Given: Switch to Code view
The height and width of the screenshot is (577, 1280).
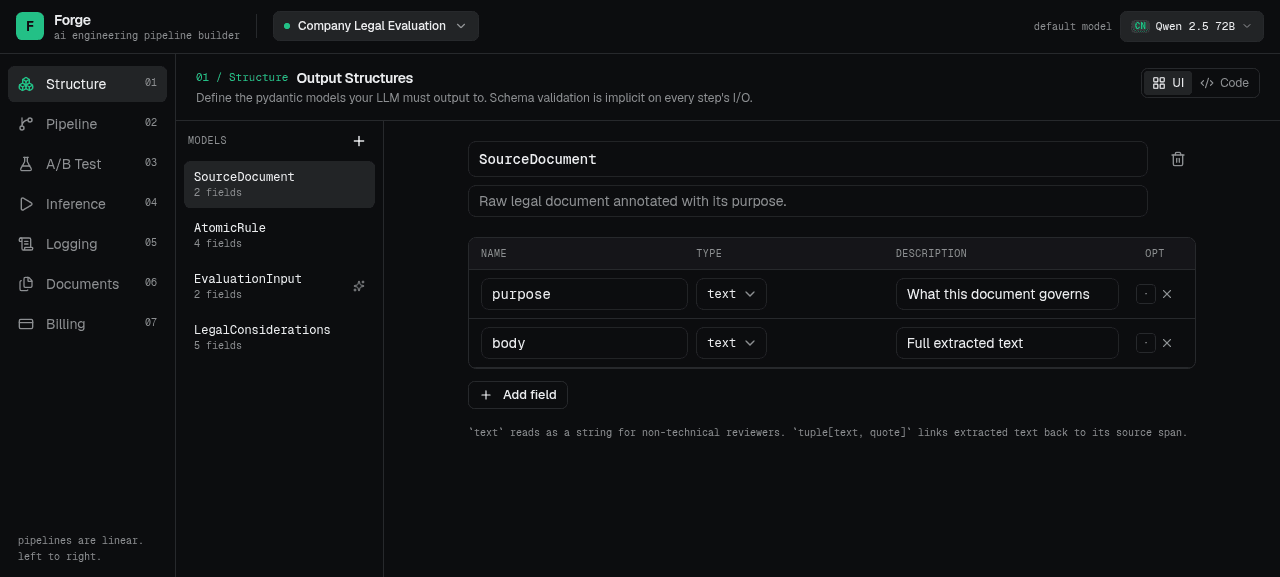Looking at the screenshot, I should click(x=1225, y=83).
